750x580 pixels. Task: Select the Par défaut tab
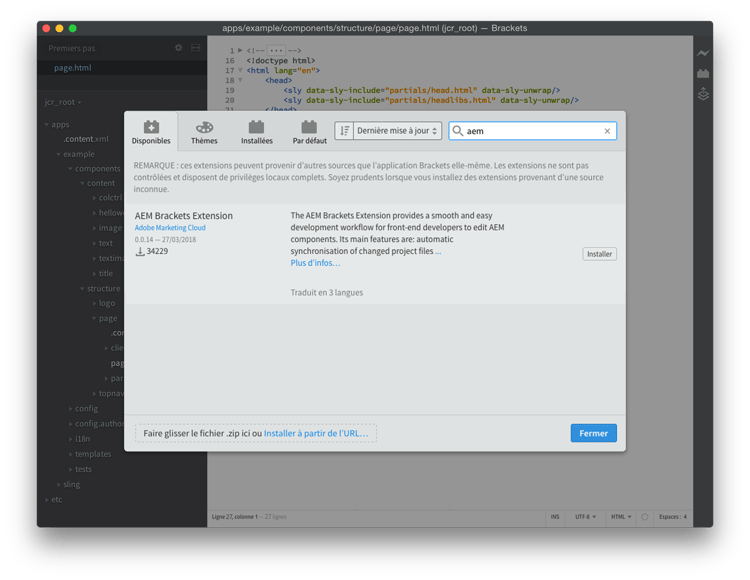coord(309,131)
